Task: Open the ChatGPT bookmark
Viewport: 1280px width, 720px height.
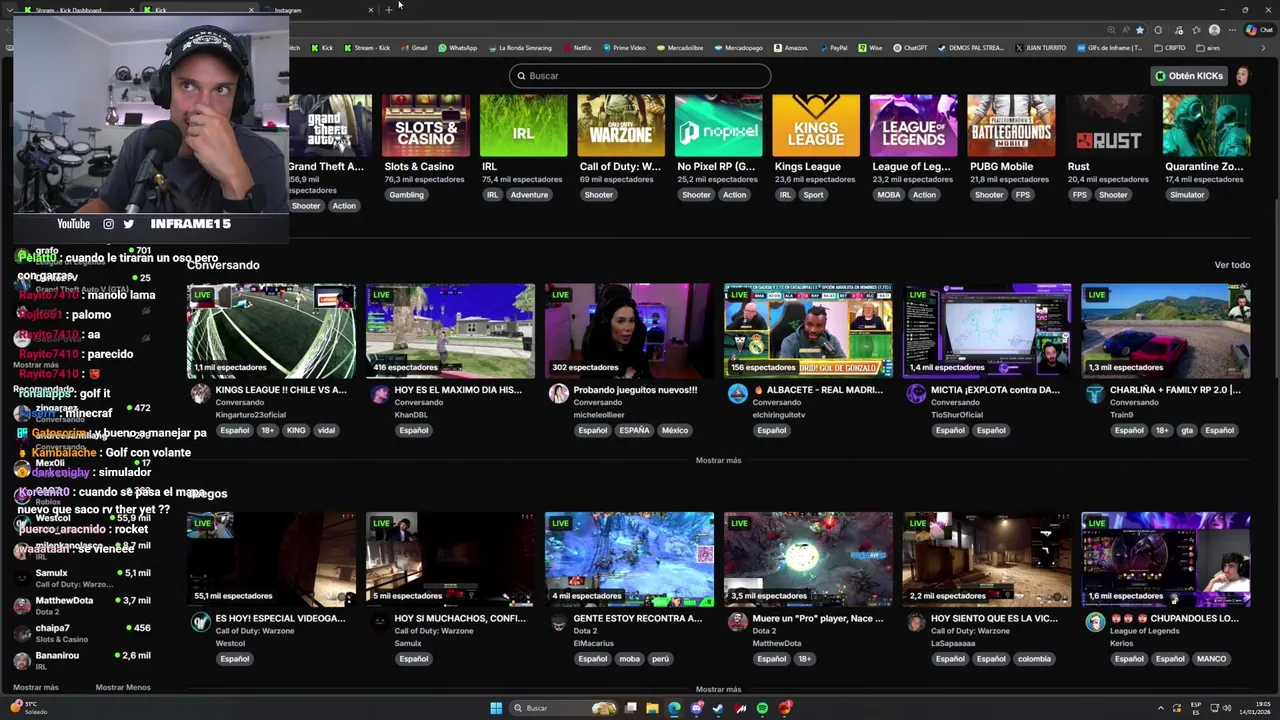Action: click(910, 48)
